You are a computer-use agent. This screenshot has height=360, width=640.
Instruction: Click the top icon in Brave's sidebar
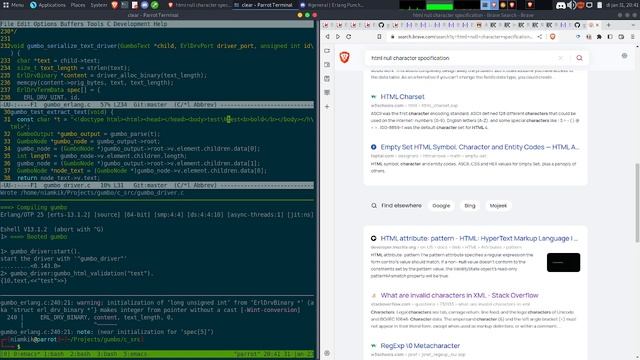327,51
